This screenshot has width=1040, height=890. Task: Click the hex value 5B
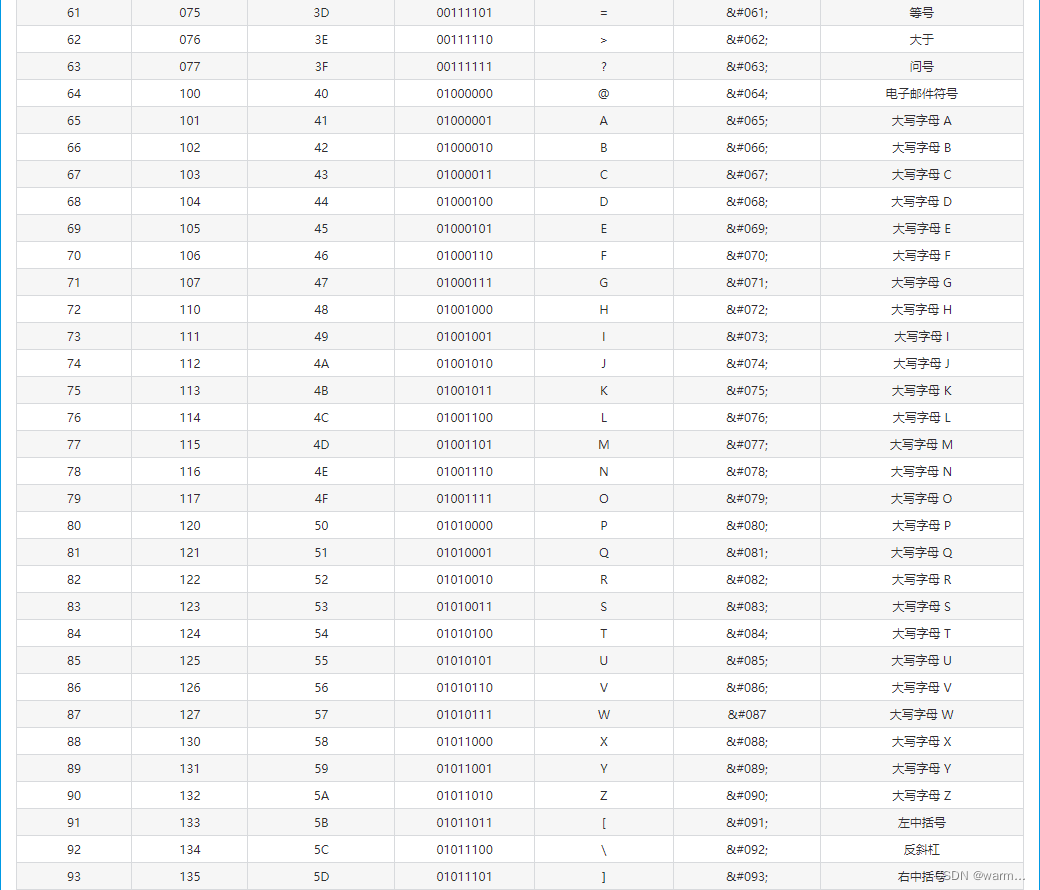(x=321, y=823)
